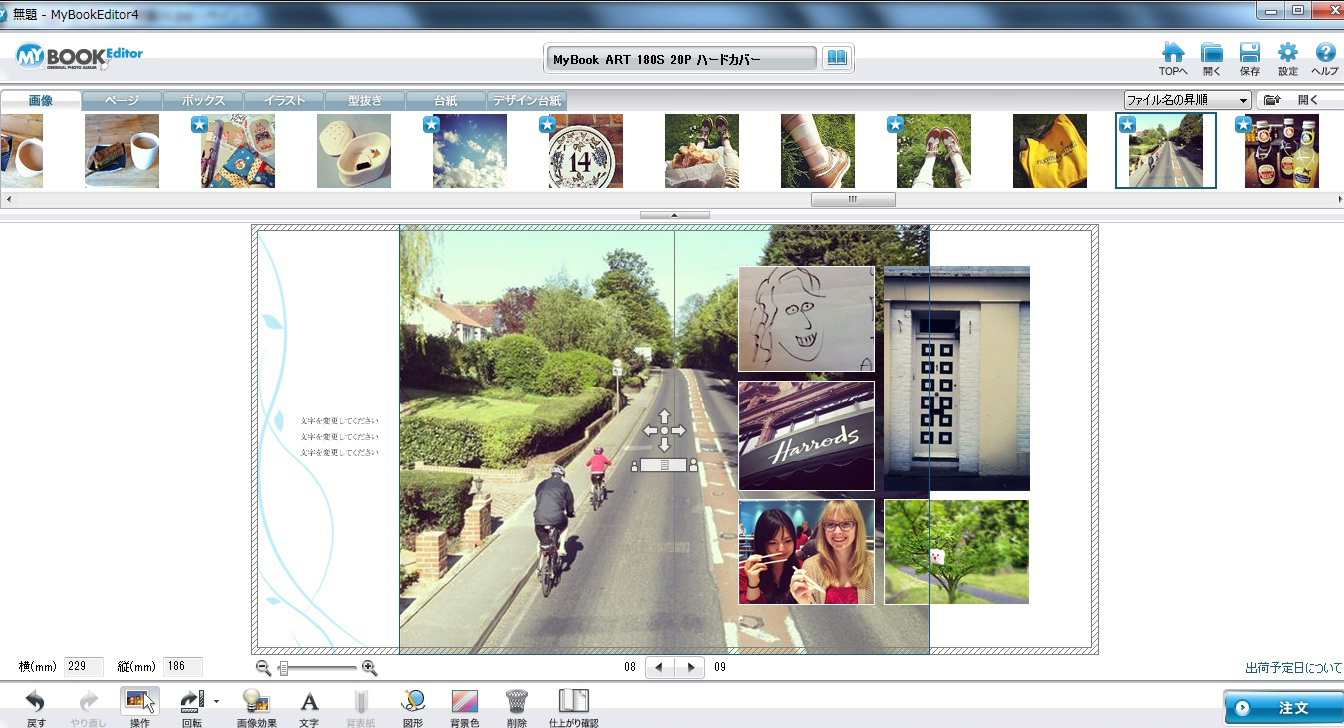Switch to the イラスト tab
Screen dimensions: 1344x728
click(284, 101)
